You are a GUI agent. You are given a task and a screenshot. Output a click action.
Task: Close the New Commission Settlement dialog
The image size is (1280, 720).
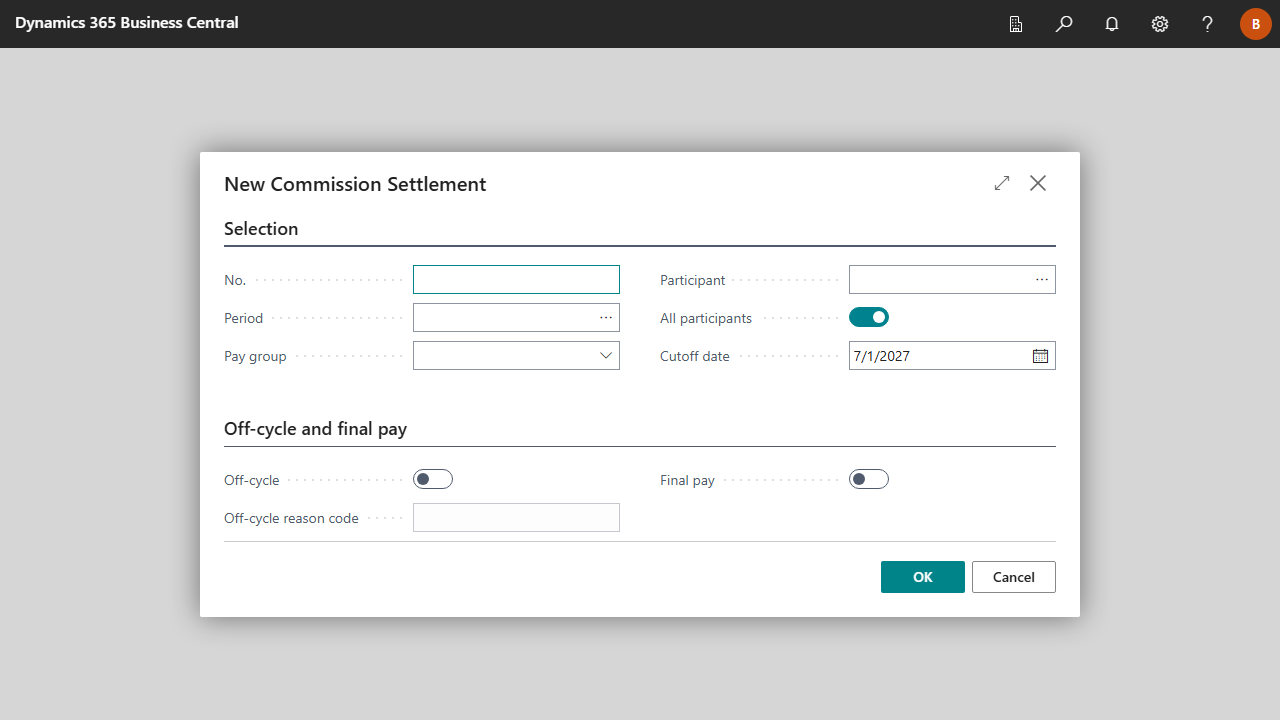(x=1038, y=183)
